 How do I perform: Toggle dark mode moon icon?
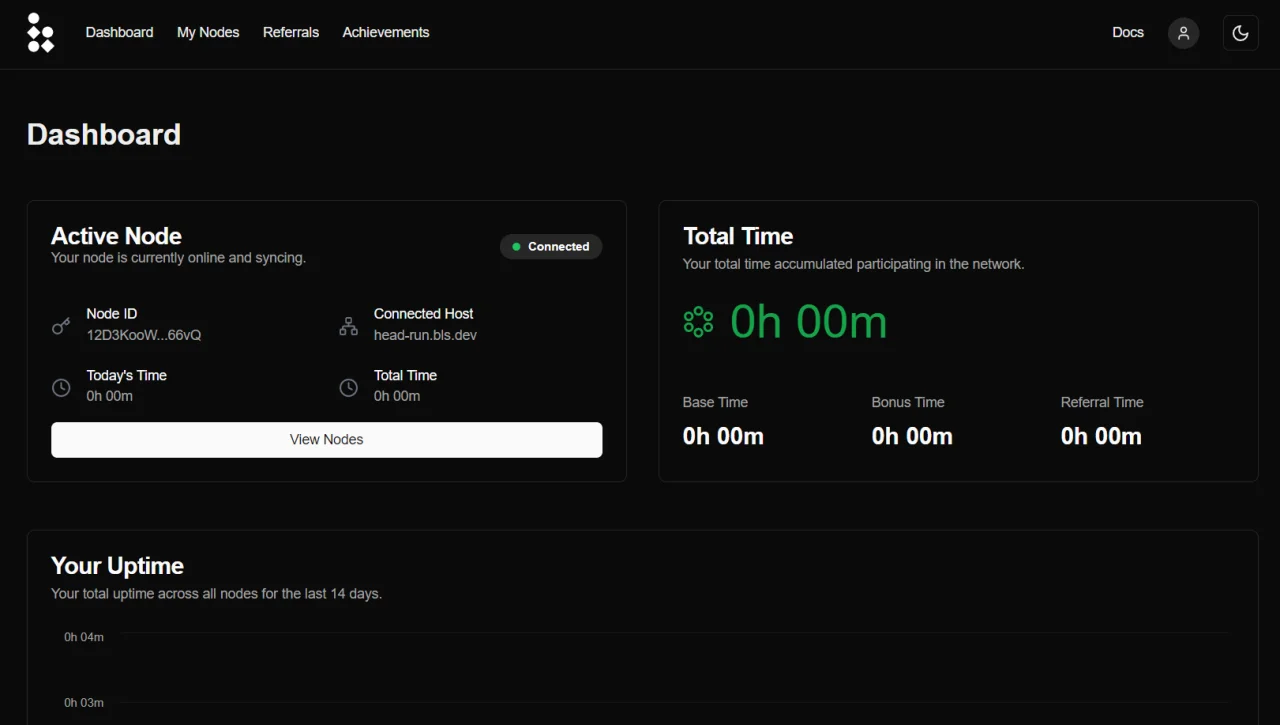[1240, 33]
